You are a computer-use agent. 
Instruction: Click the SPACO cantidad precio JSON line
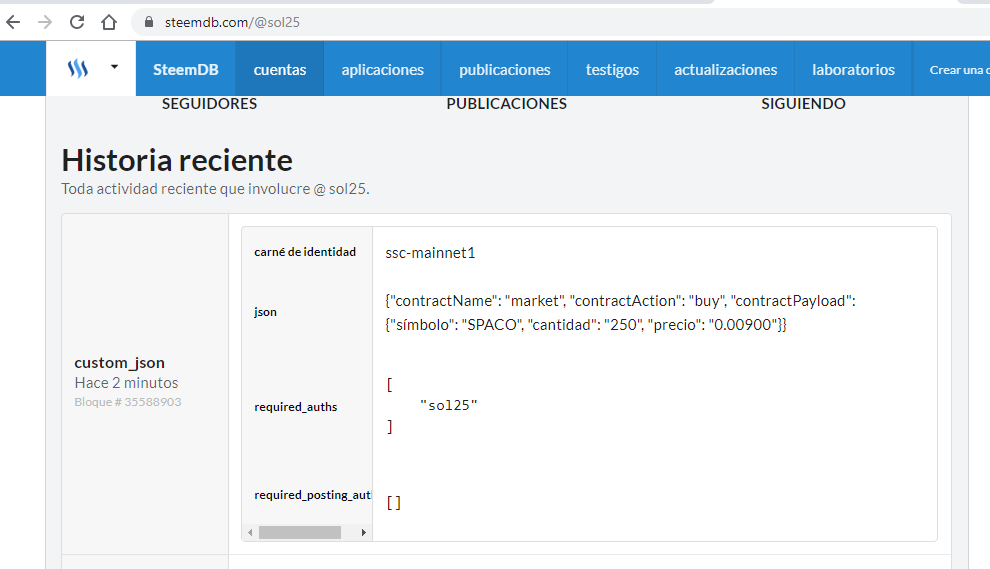point(586,325)
